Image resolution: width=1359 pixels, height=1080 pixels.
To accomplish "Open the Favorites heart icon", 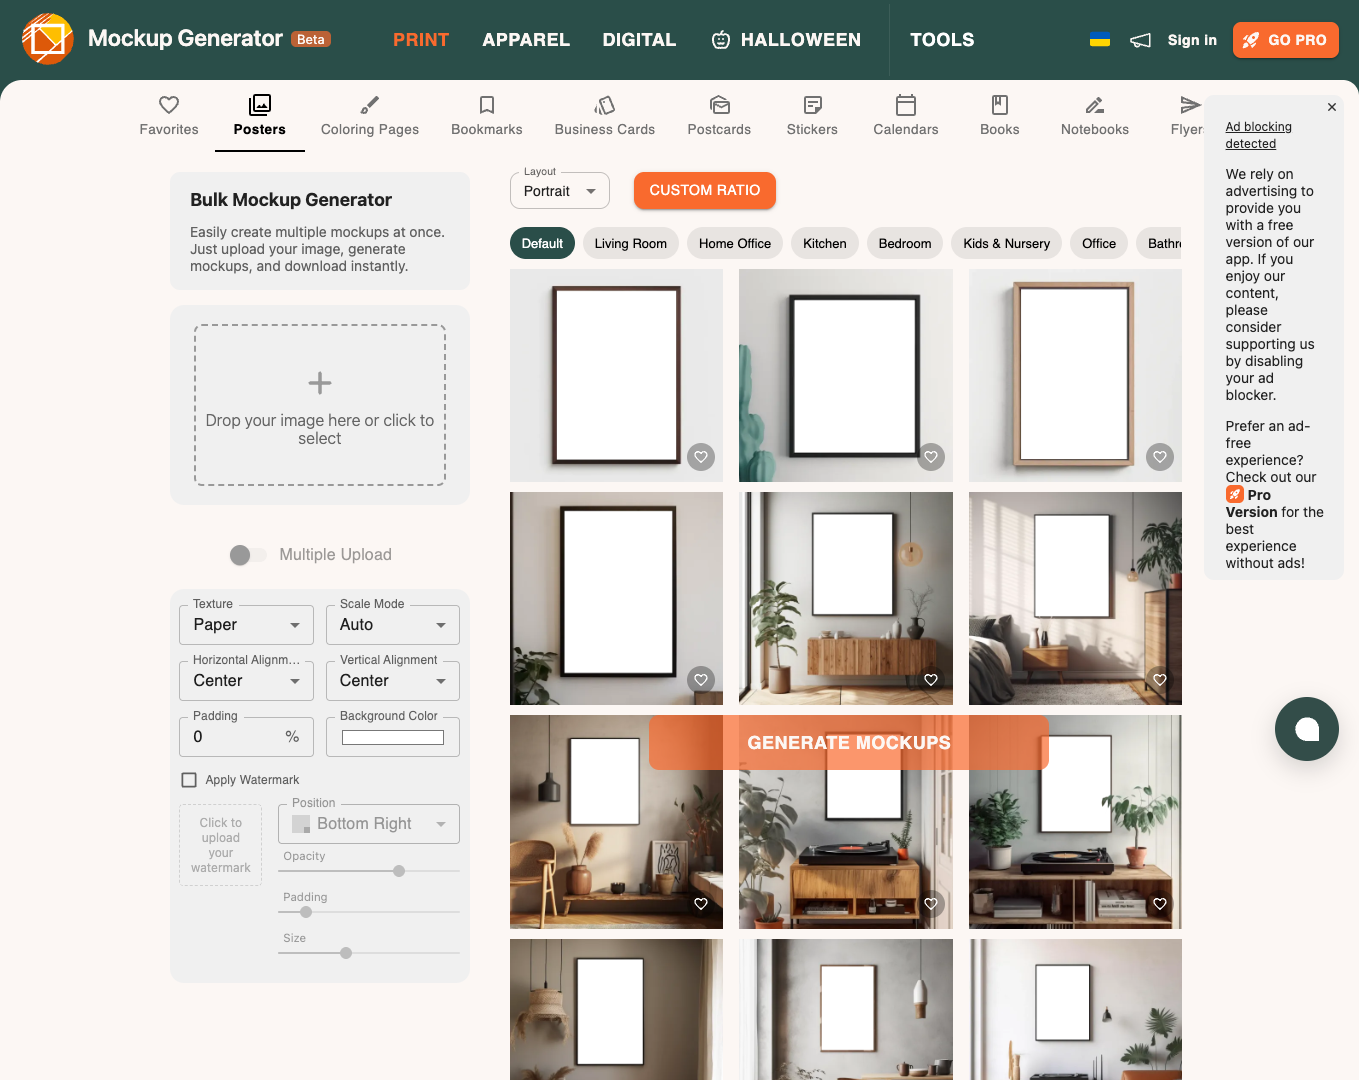I will pos(168,104).
